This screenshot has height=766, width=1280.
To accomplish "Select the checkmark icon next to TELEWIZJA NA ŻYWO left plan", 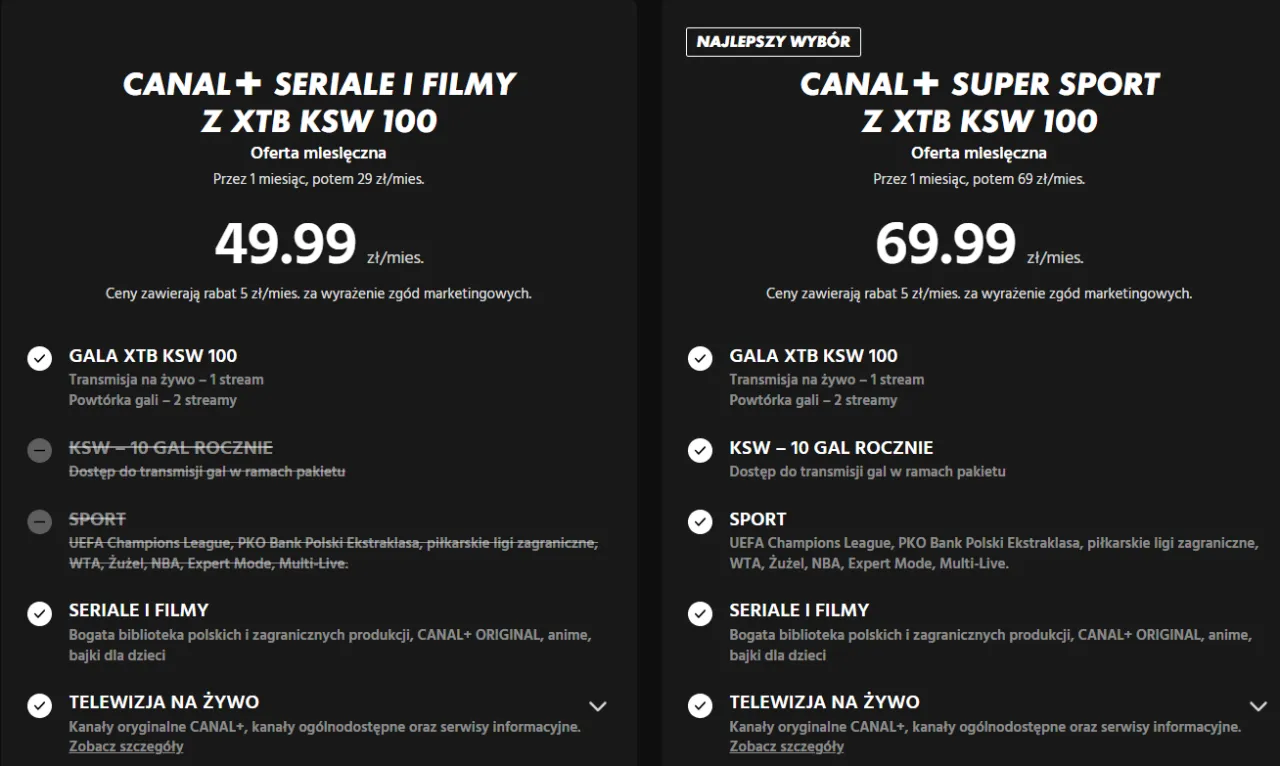I will tap(39, 705).
